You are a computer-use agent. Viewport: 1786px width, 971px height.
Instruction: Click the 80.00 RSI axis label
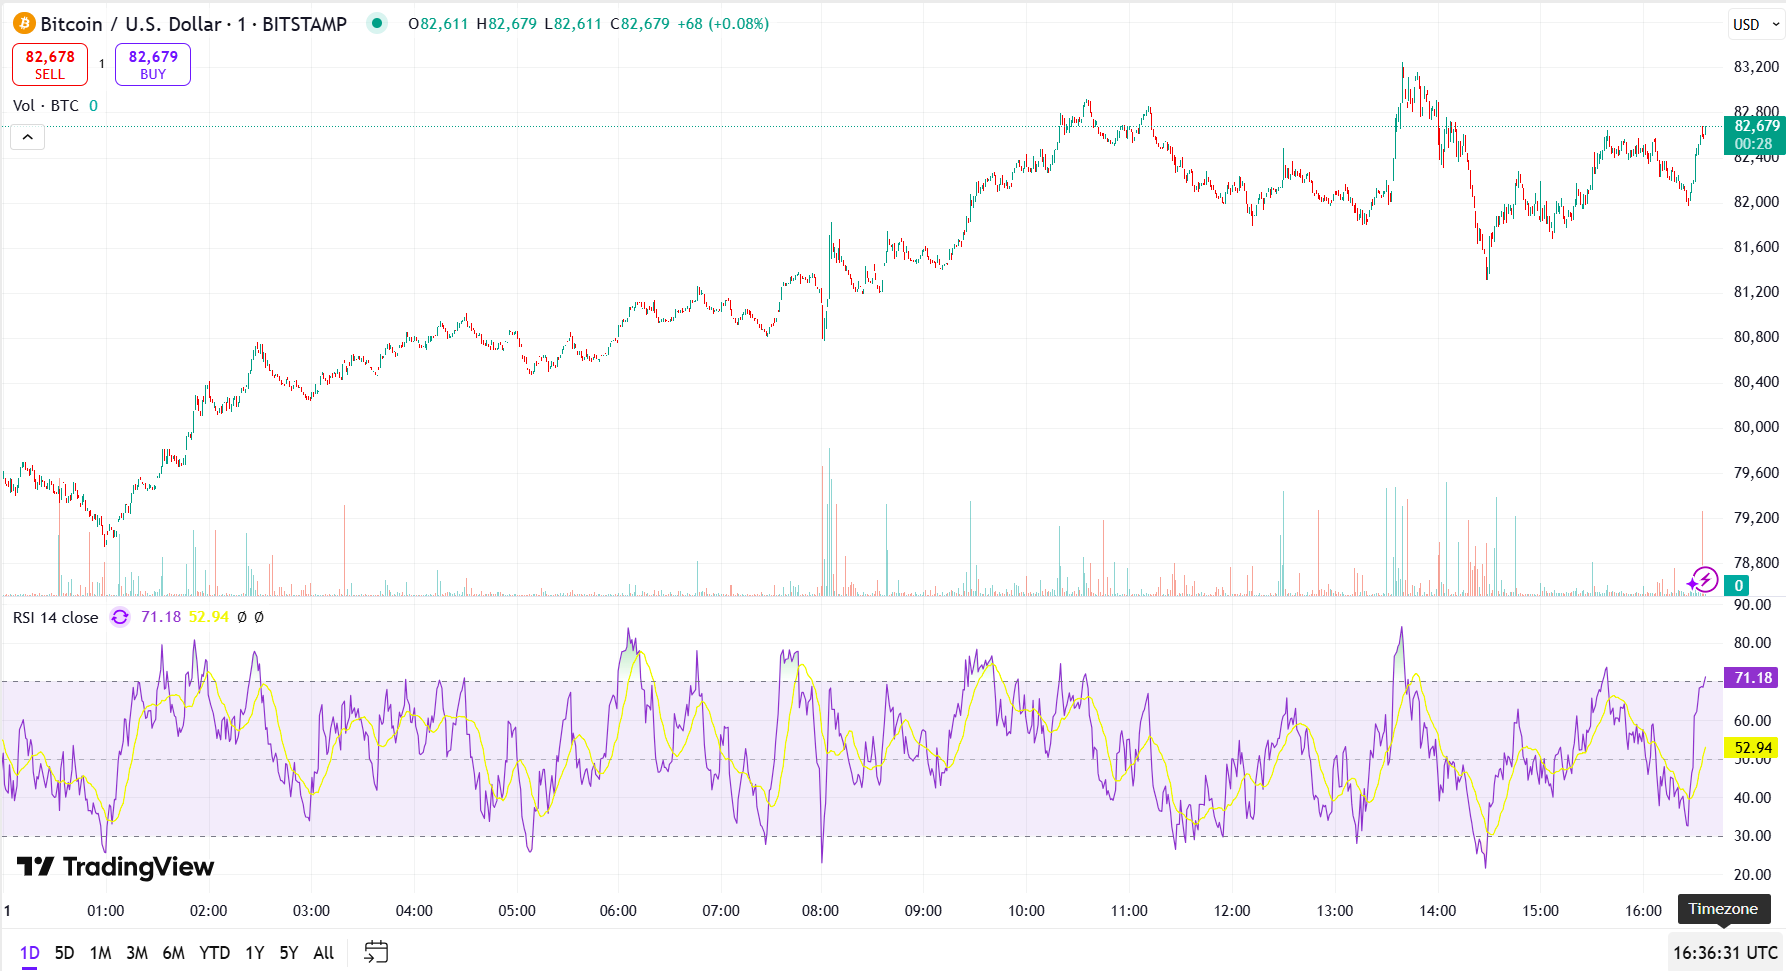tap(1752, 643)
